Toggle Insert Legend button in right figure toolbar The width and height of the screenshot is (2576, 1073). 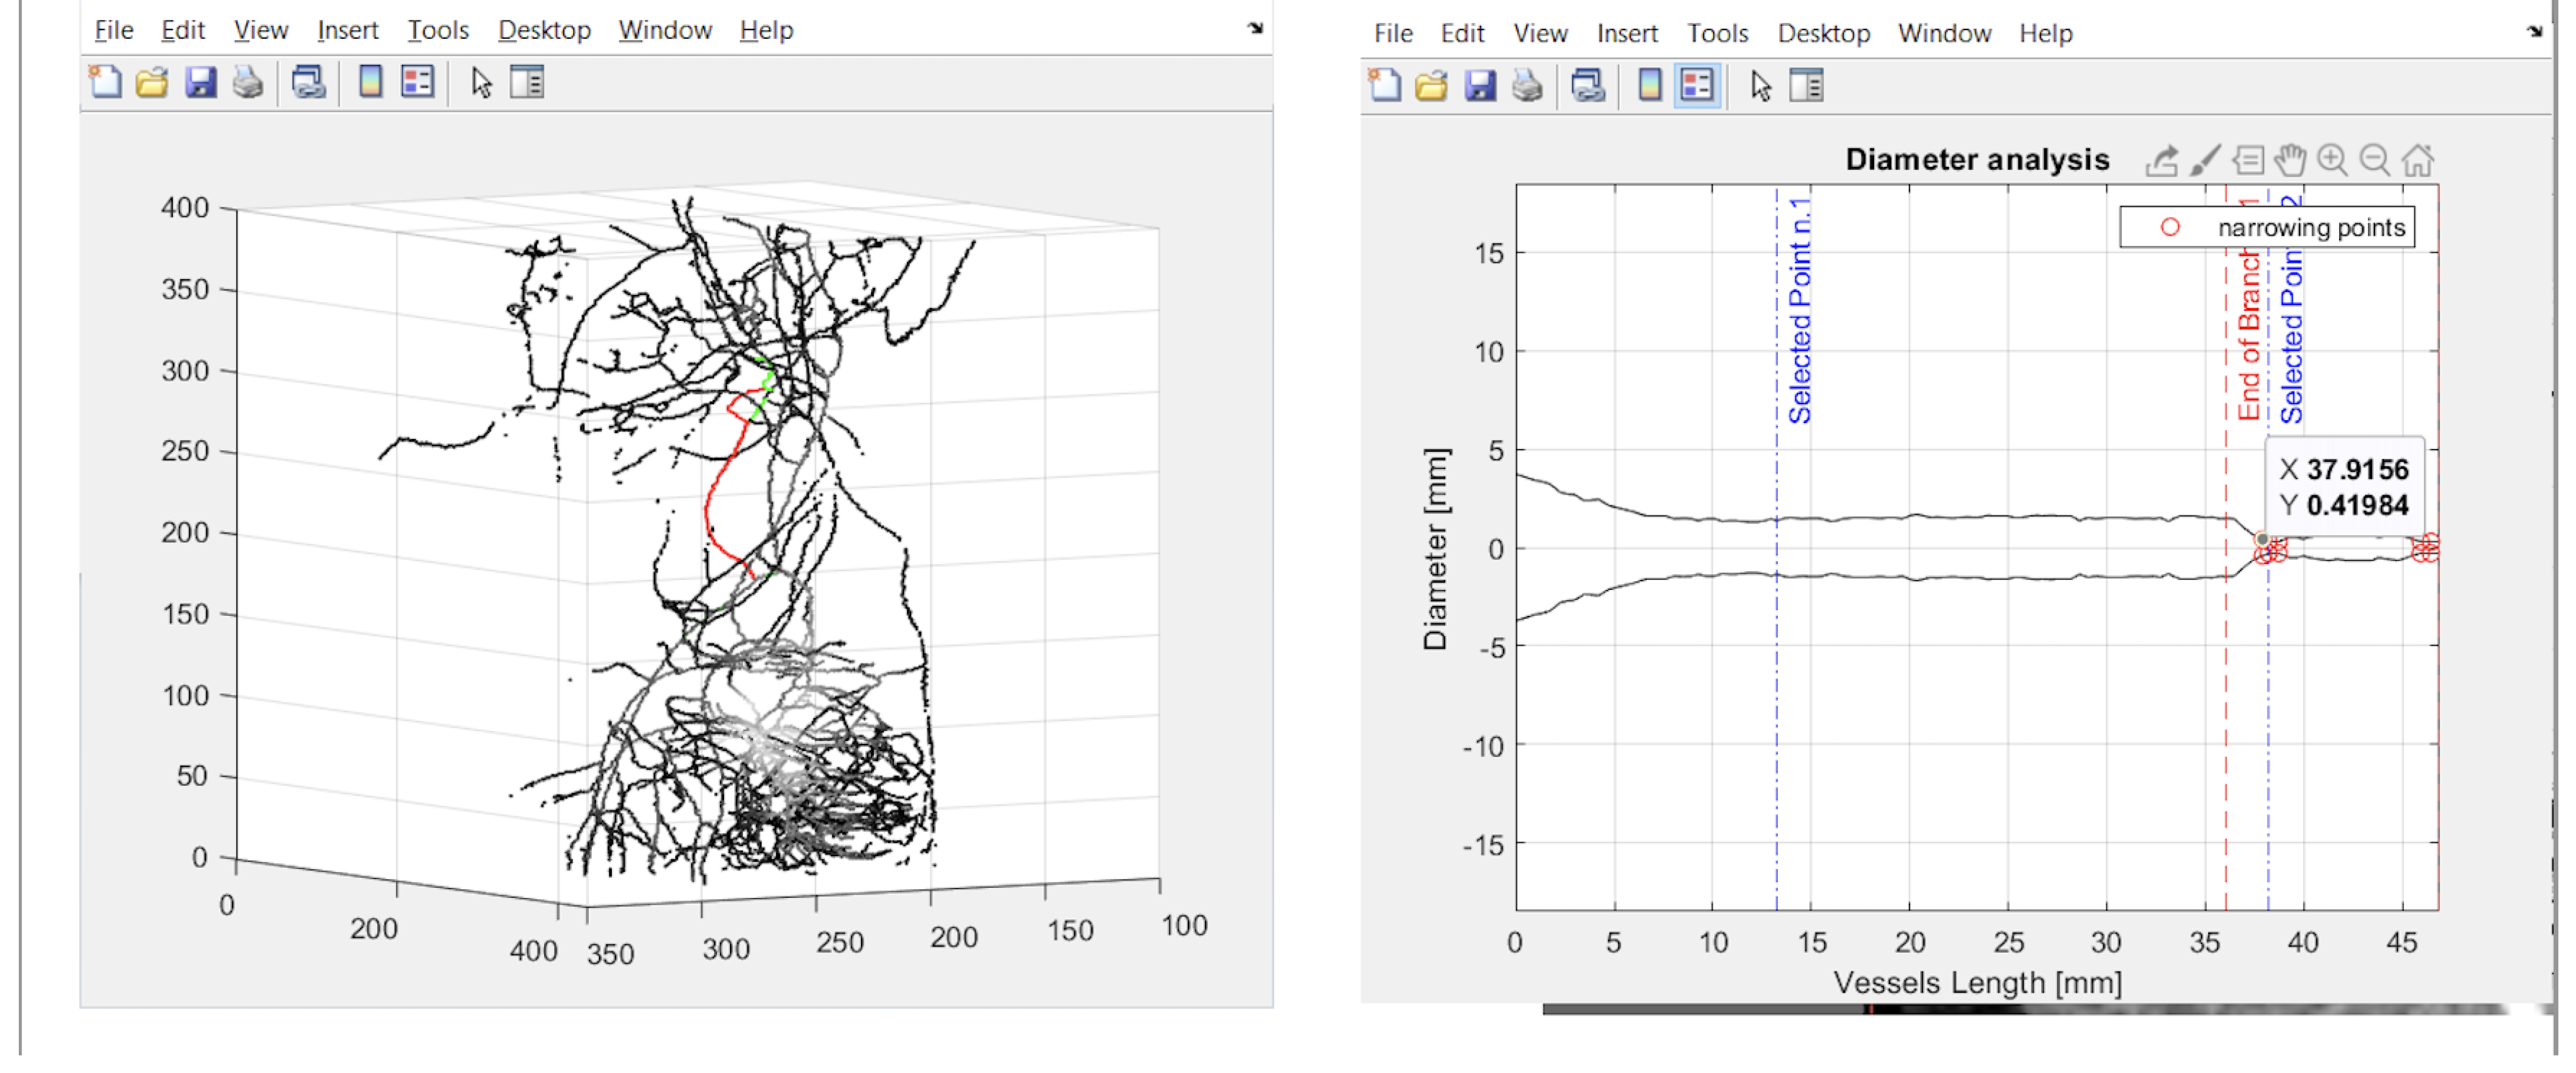[x=1697, y=86]
